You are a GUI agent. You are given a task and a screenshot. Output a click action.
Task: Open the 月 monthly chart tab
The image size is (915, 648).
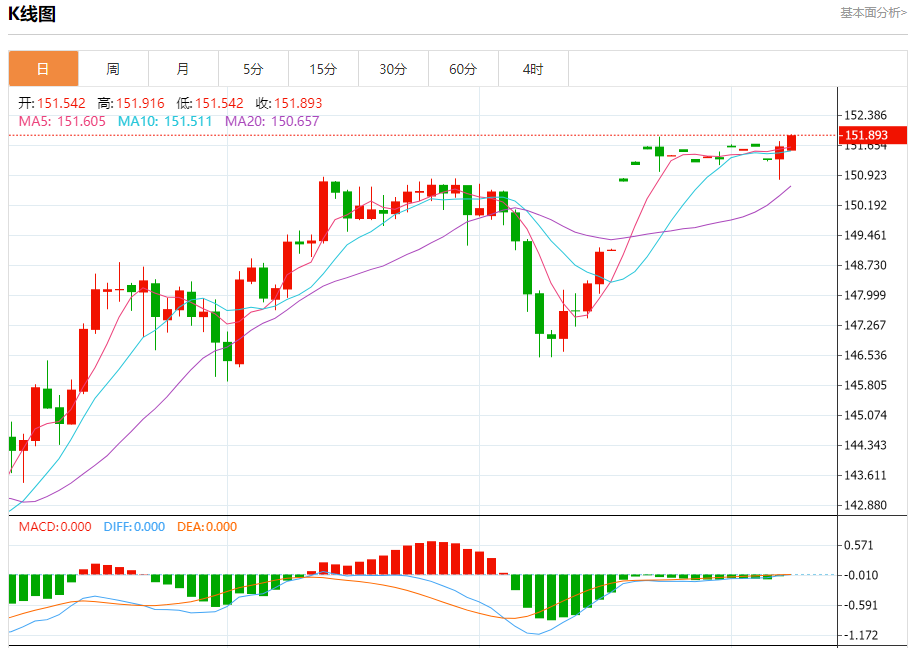coord(183,69)
